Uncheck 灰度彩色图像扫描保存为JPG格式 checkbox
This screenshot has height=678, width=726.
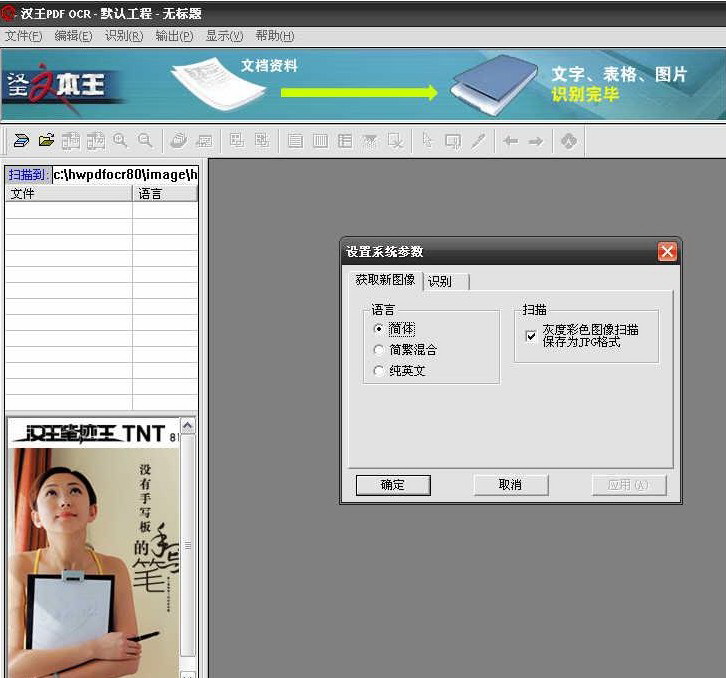531,335
